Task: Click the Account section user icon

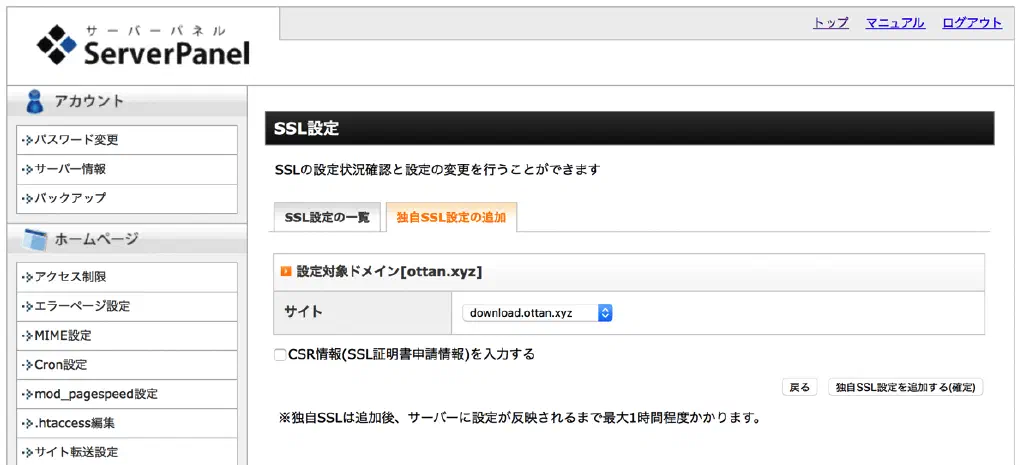Action: (x=35, y=101)
